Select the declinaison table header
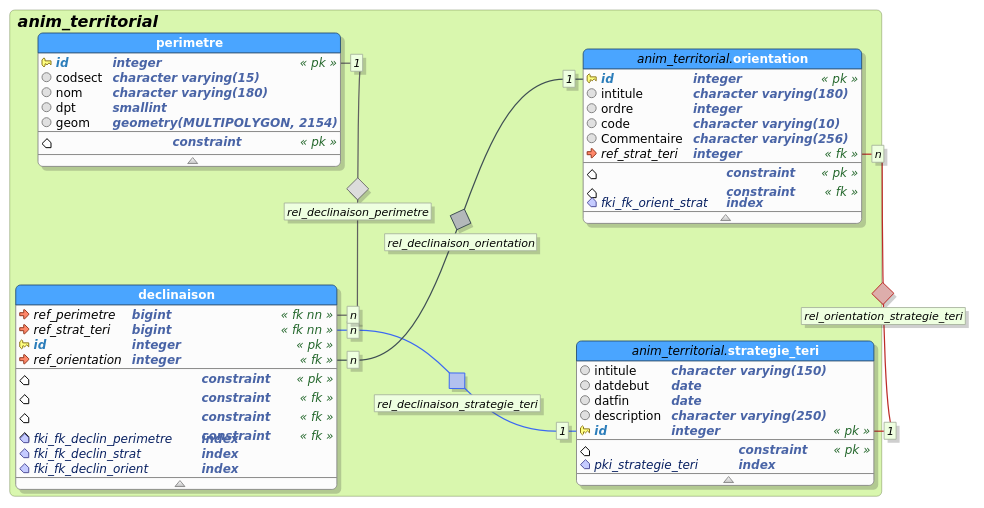 [x=176, y=294]
